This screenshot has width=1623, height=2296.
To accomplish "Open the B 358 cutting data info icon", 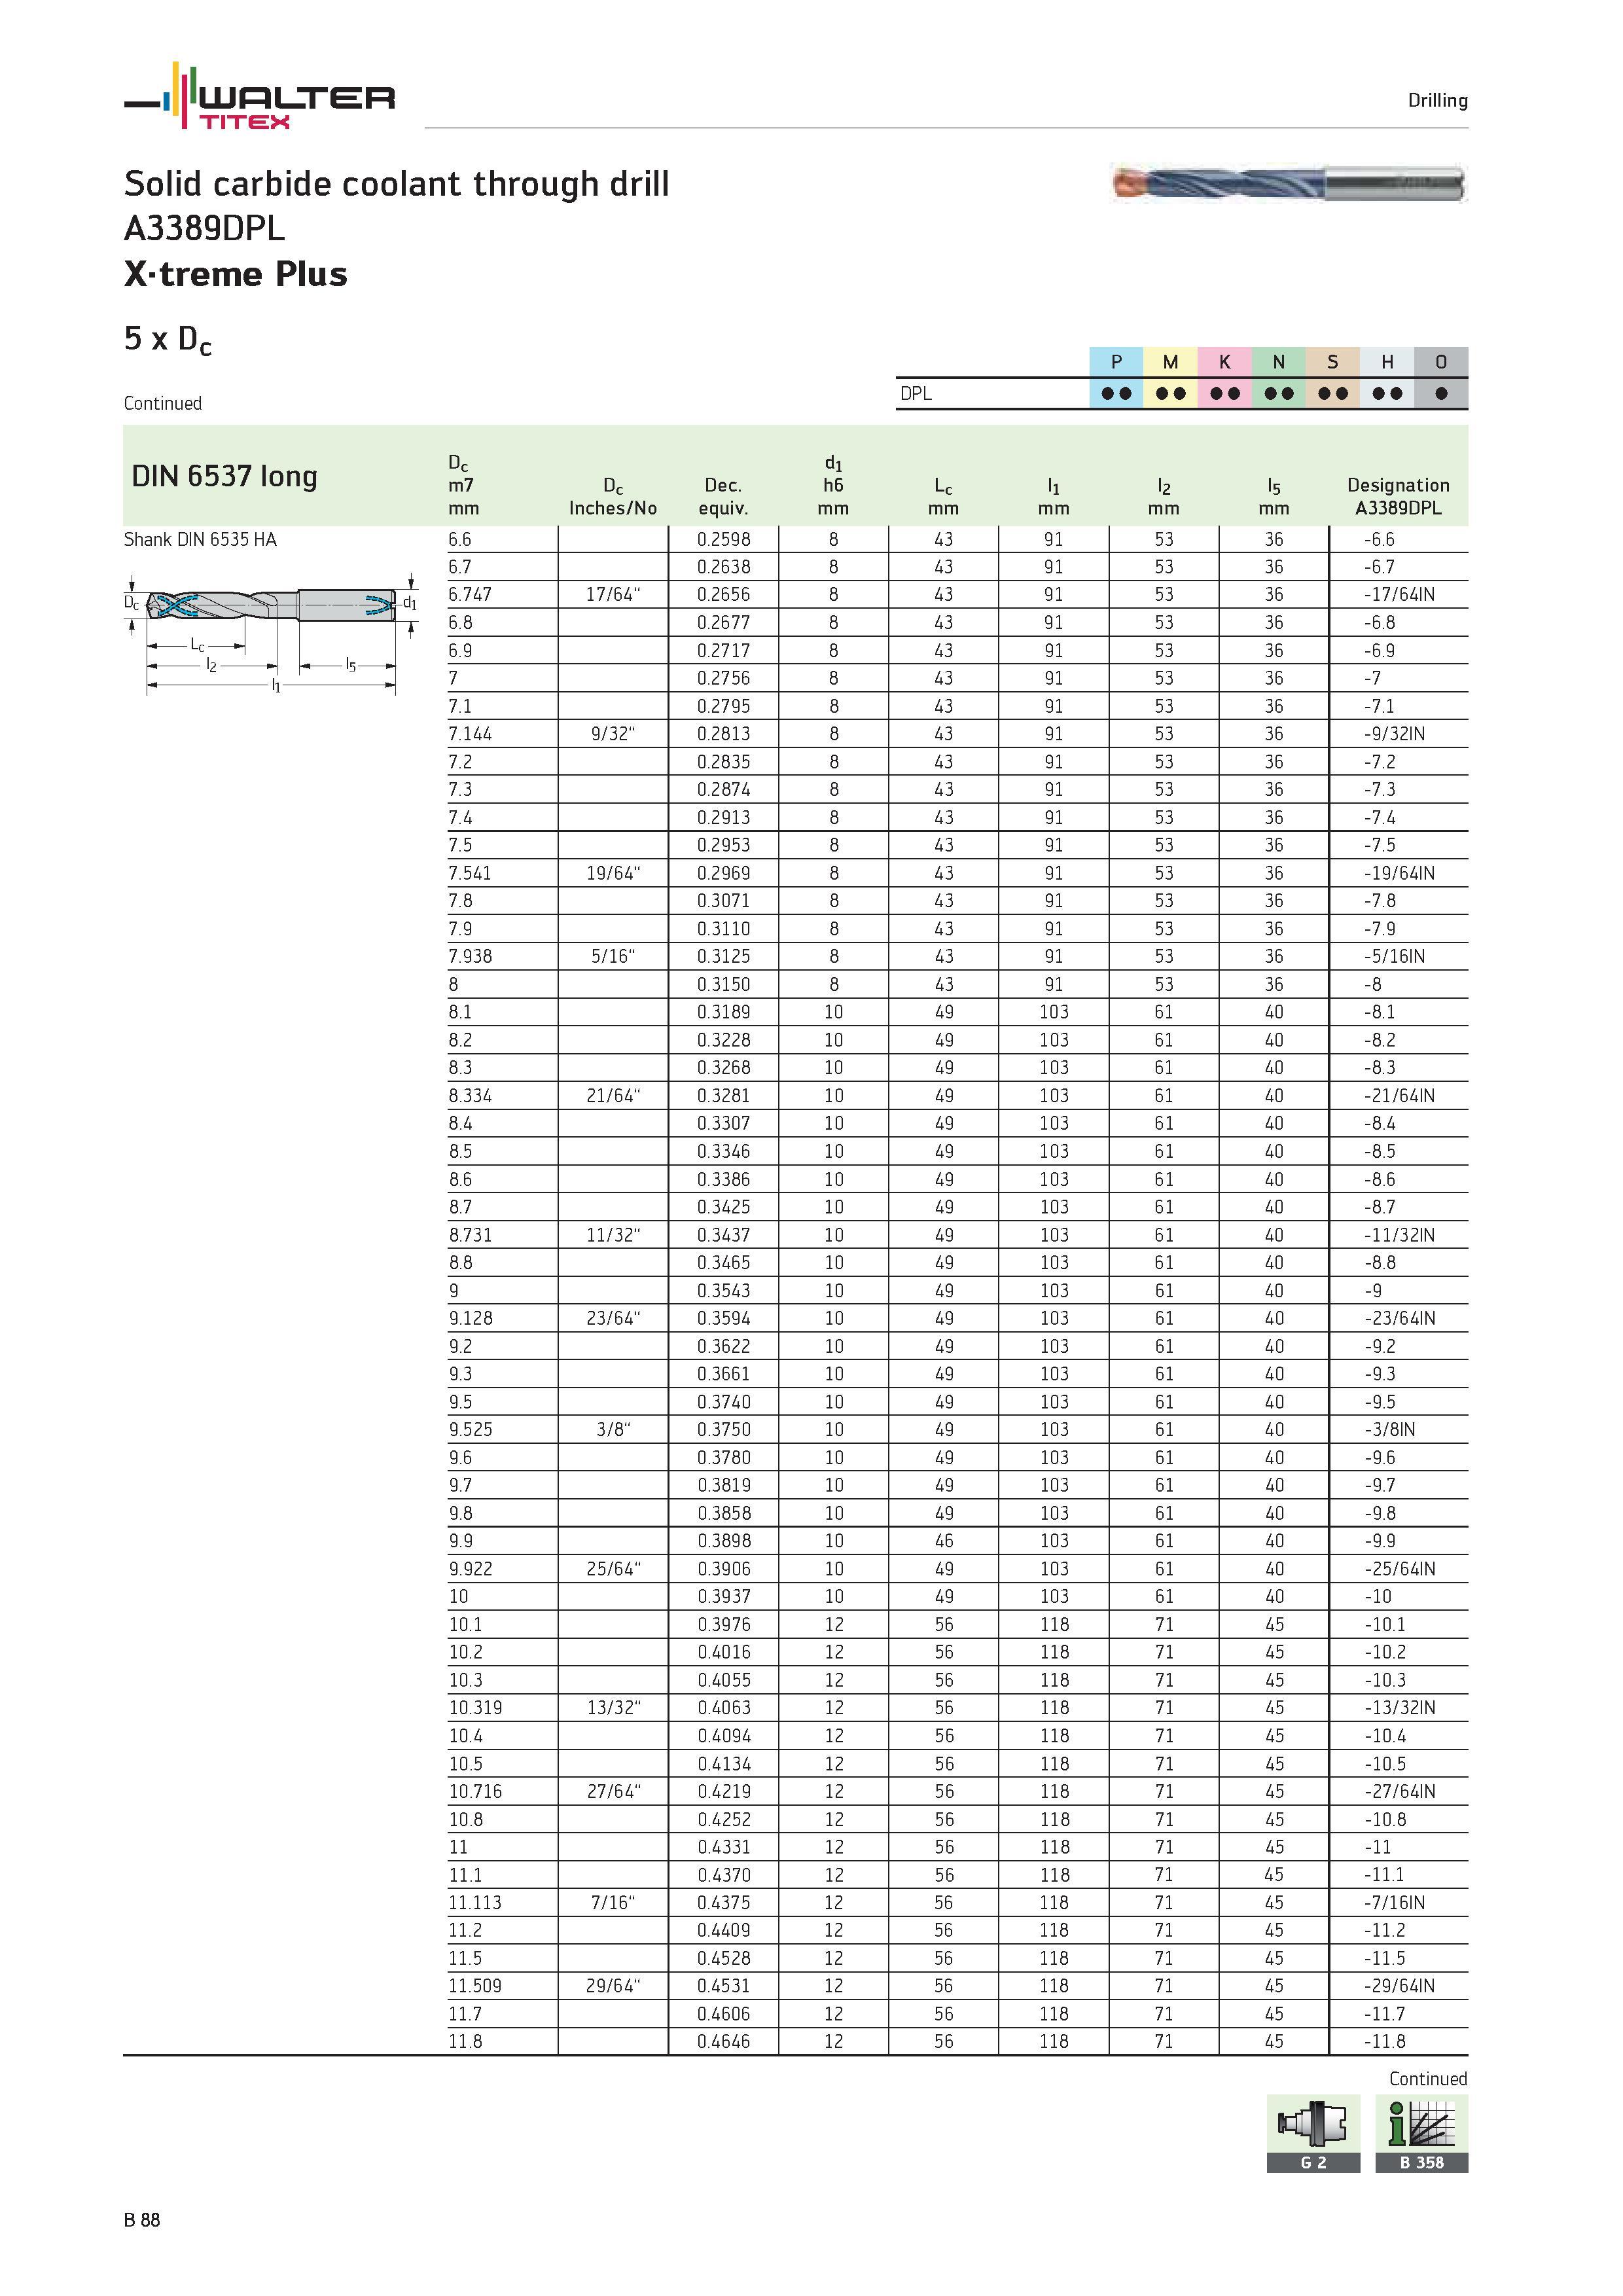I will coord(1421,2134).
